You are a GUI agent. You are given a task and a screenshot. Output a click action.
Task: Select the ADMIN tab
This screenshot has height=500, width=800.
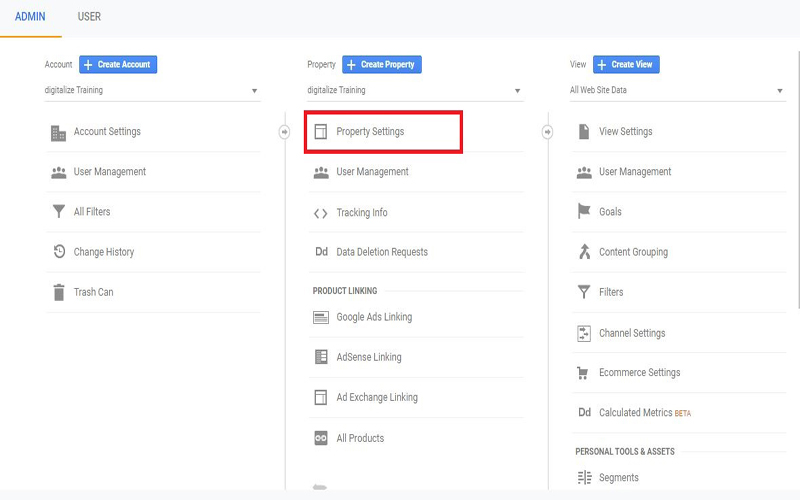click(30, 17)
